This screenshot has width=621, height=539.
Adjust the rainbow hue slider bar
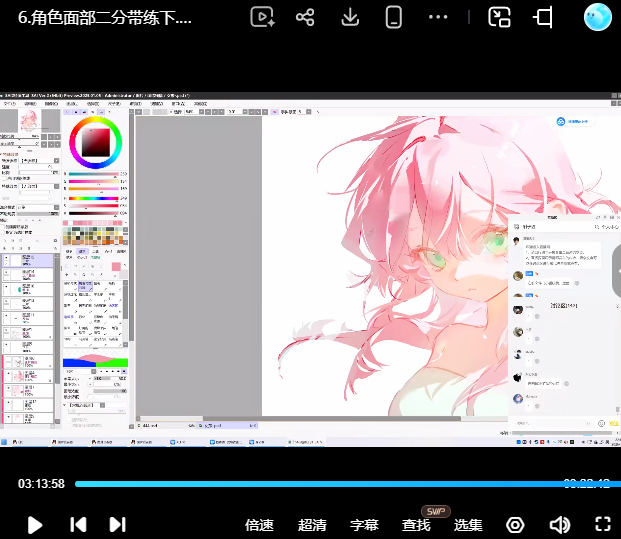pos(93,198)
